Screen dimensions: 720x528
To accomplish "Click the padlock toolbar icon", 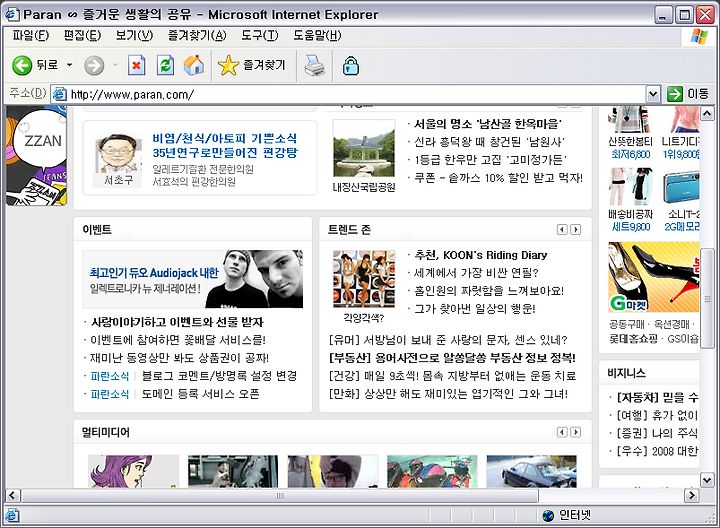I will click(x=351, y=66).
